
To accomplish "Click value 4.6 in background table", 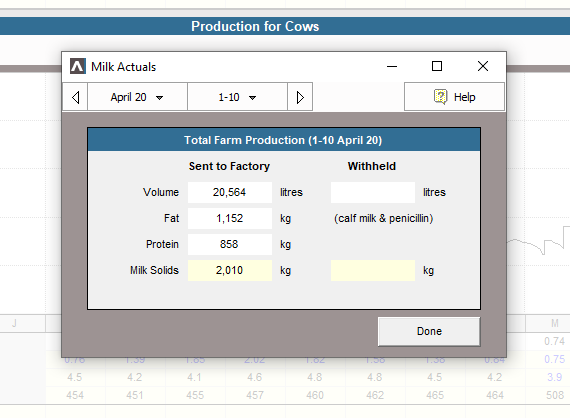I will pos(254,377).
